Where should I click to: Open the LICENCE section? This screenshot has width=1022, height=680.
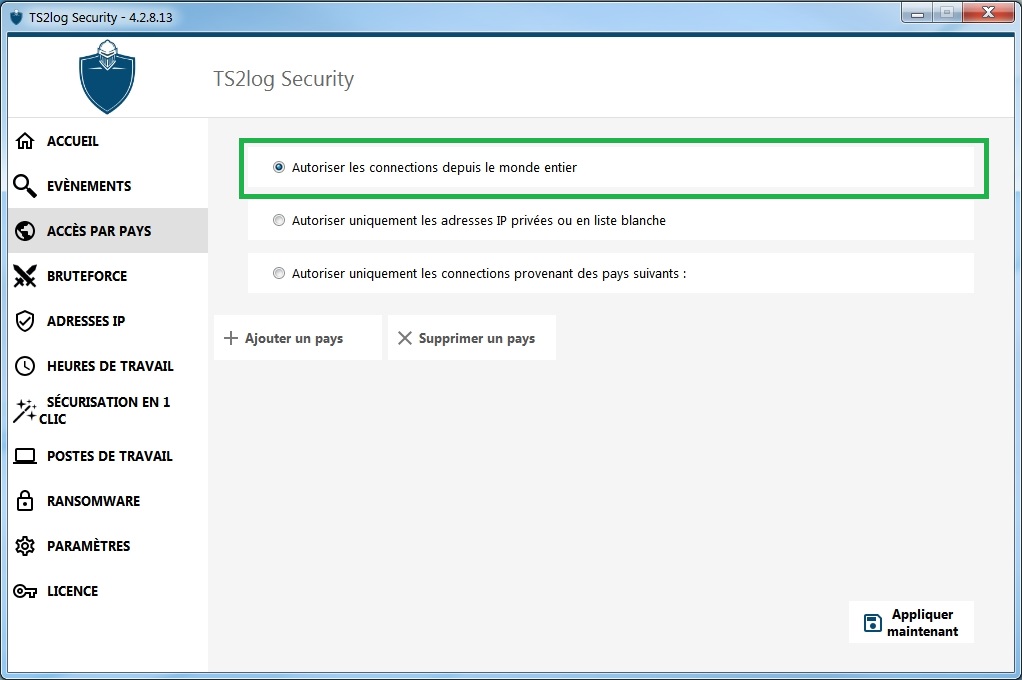(108, 591)
